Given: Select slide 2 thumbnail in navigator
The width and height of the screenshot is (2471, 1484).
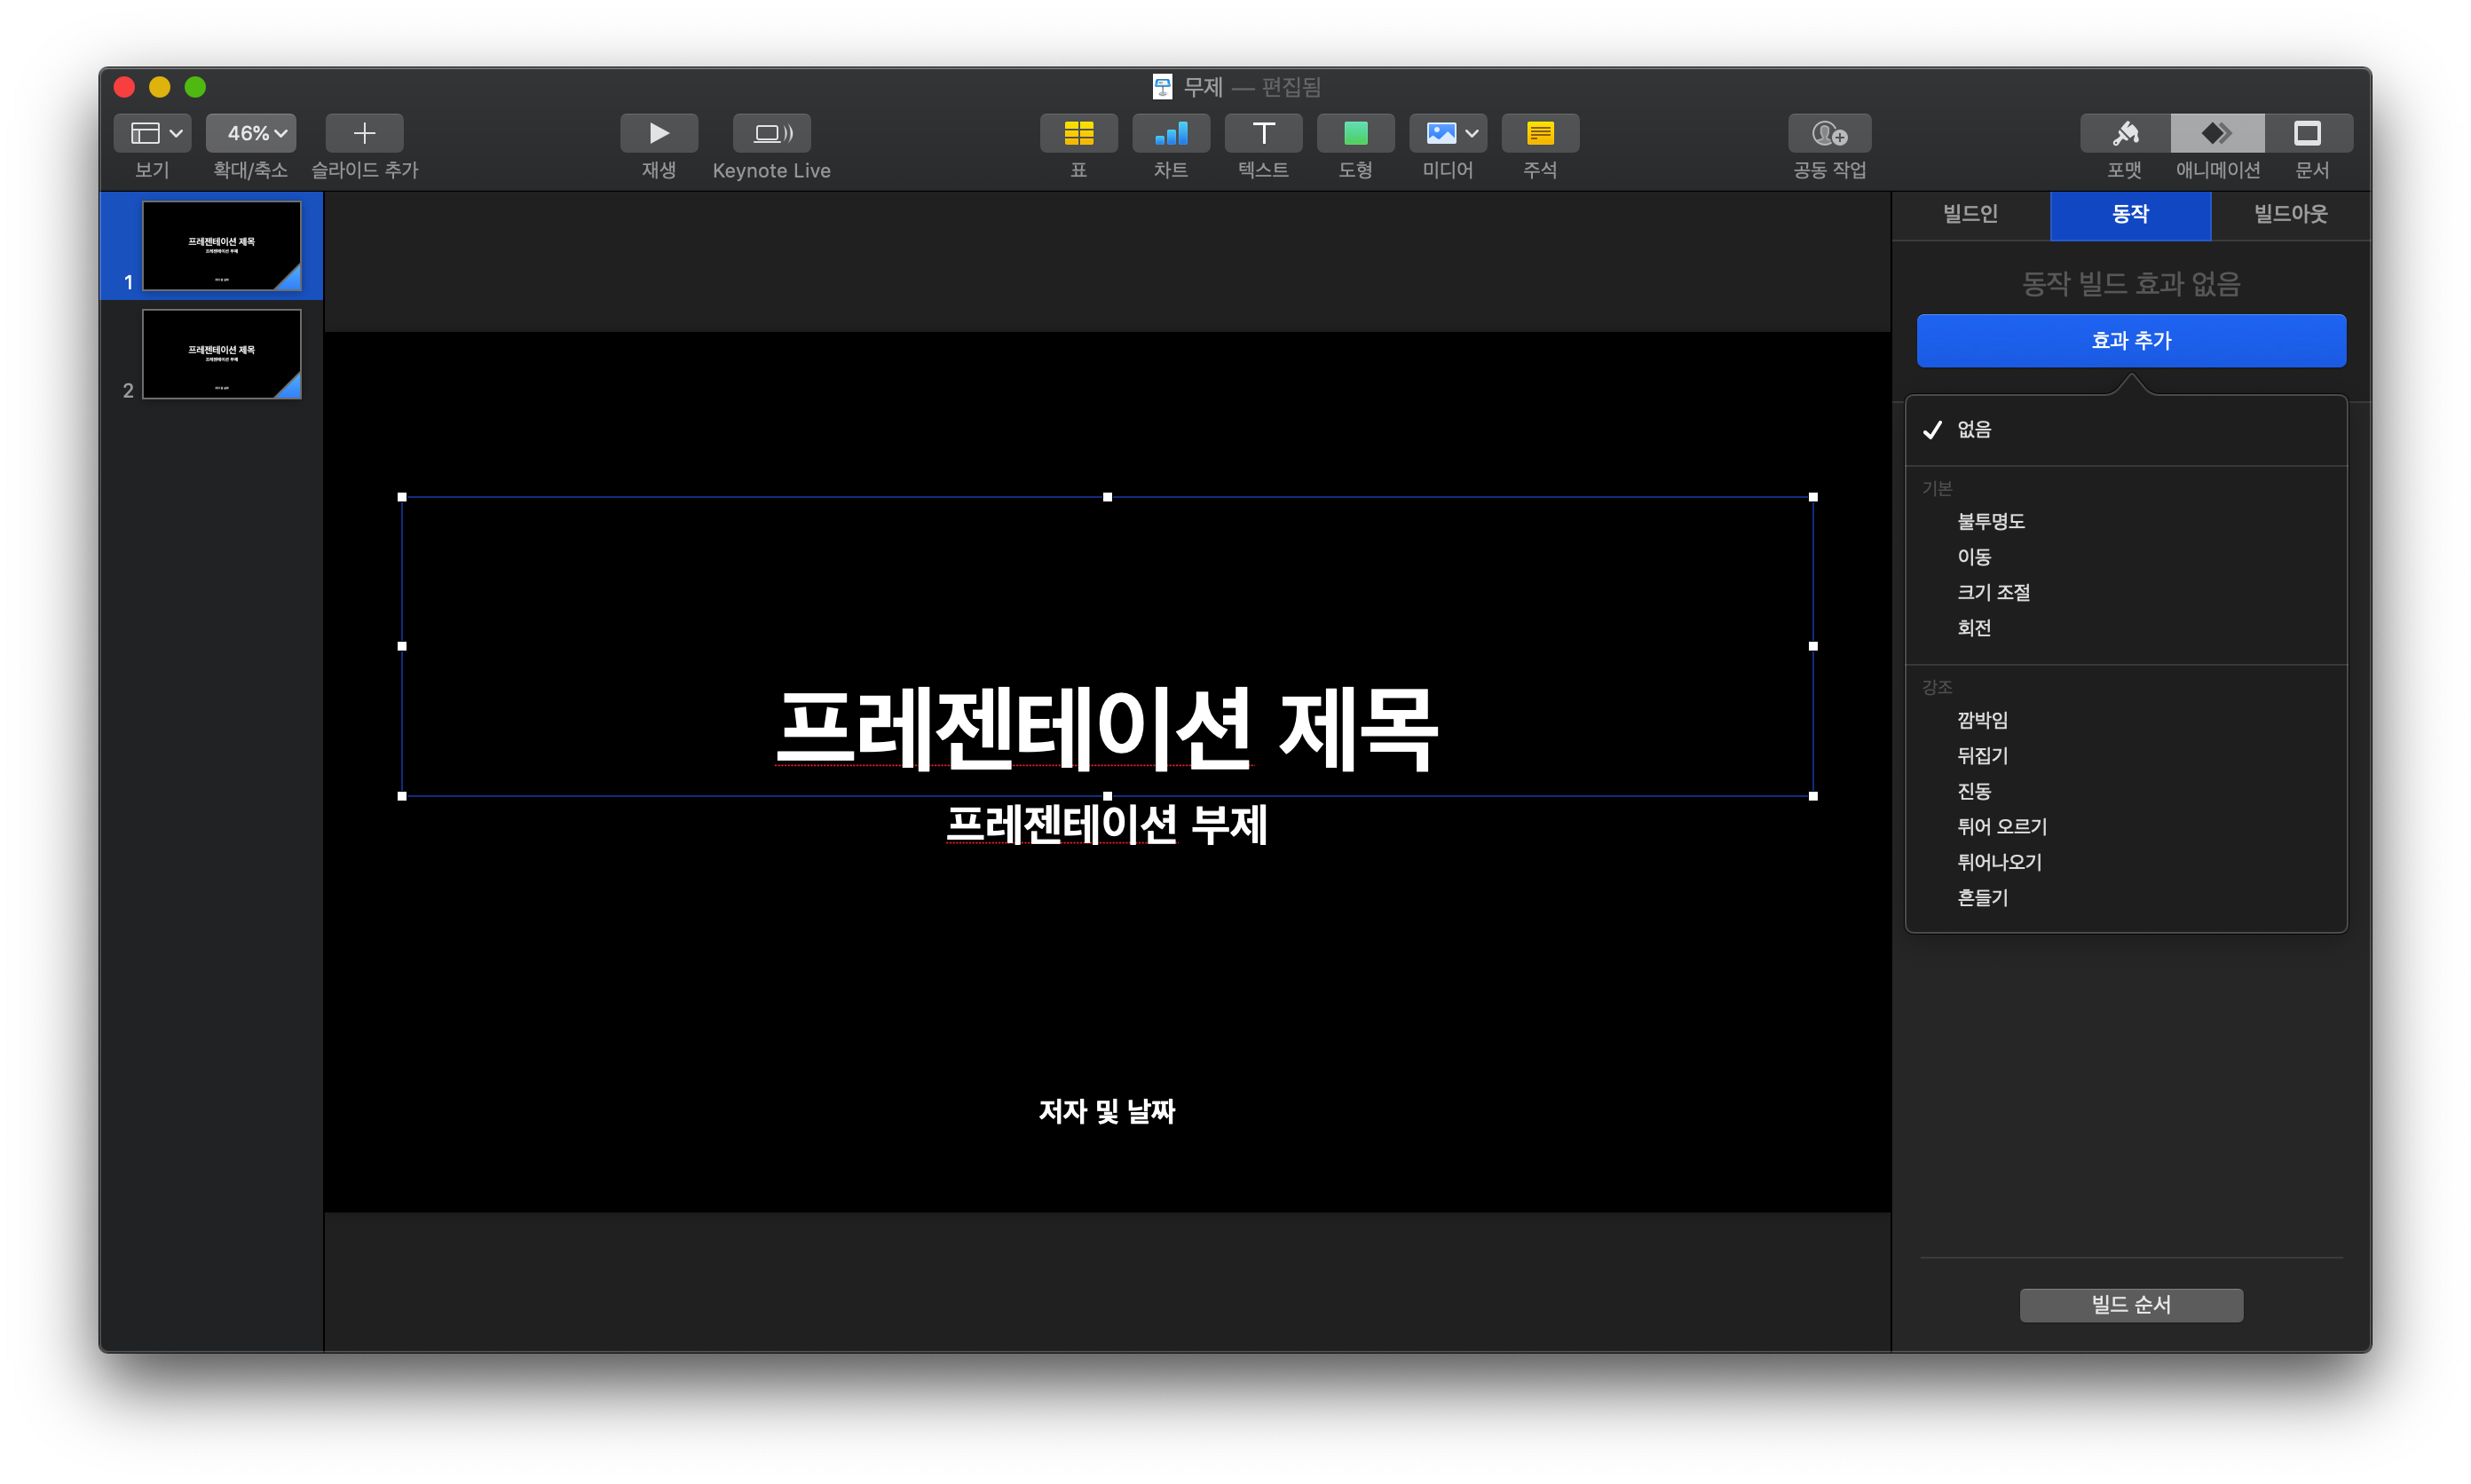Looking at the screenshot, I should tap(221, 354).
